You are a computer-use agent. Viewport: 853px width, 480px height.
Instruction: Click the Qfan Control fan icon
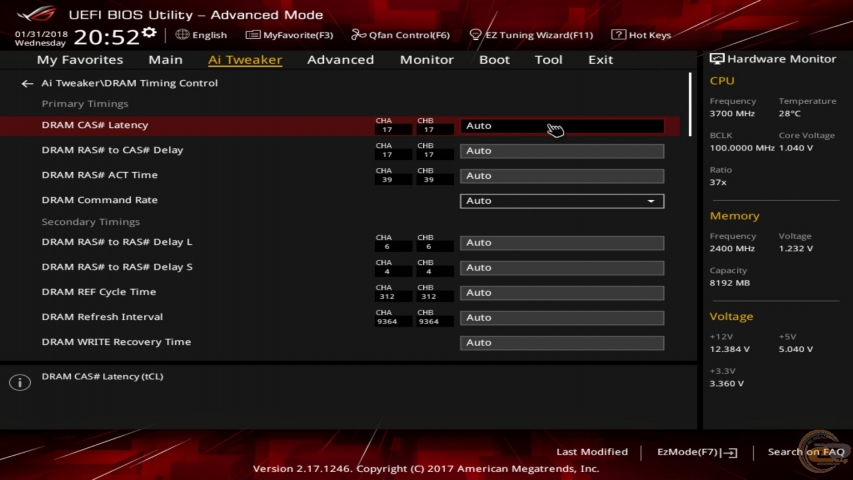(x=358, y=35)
